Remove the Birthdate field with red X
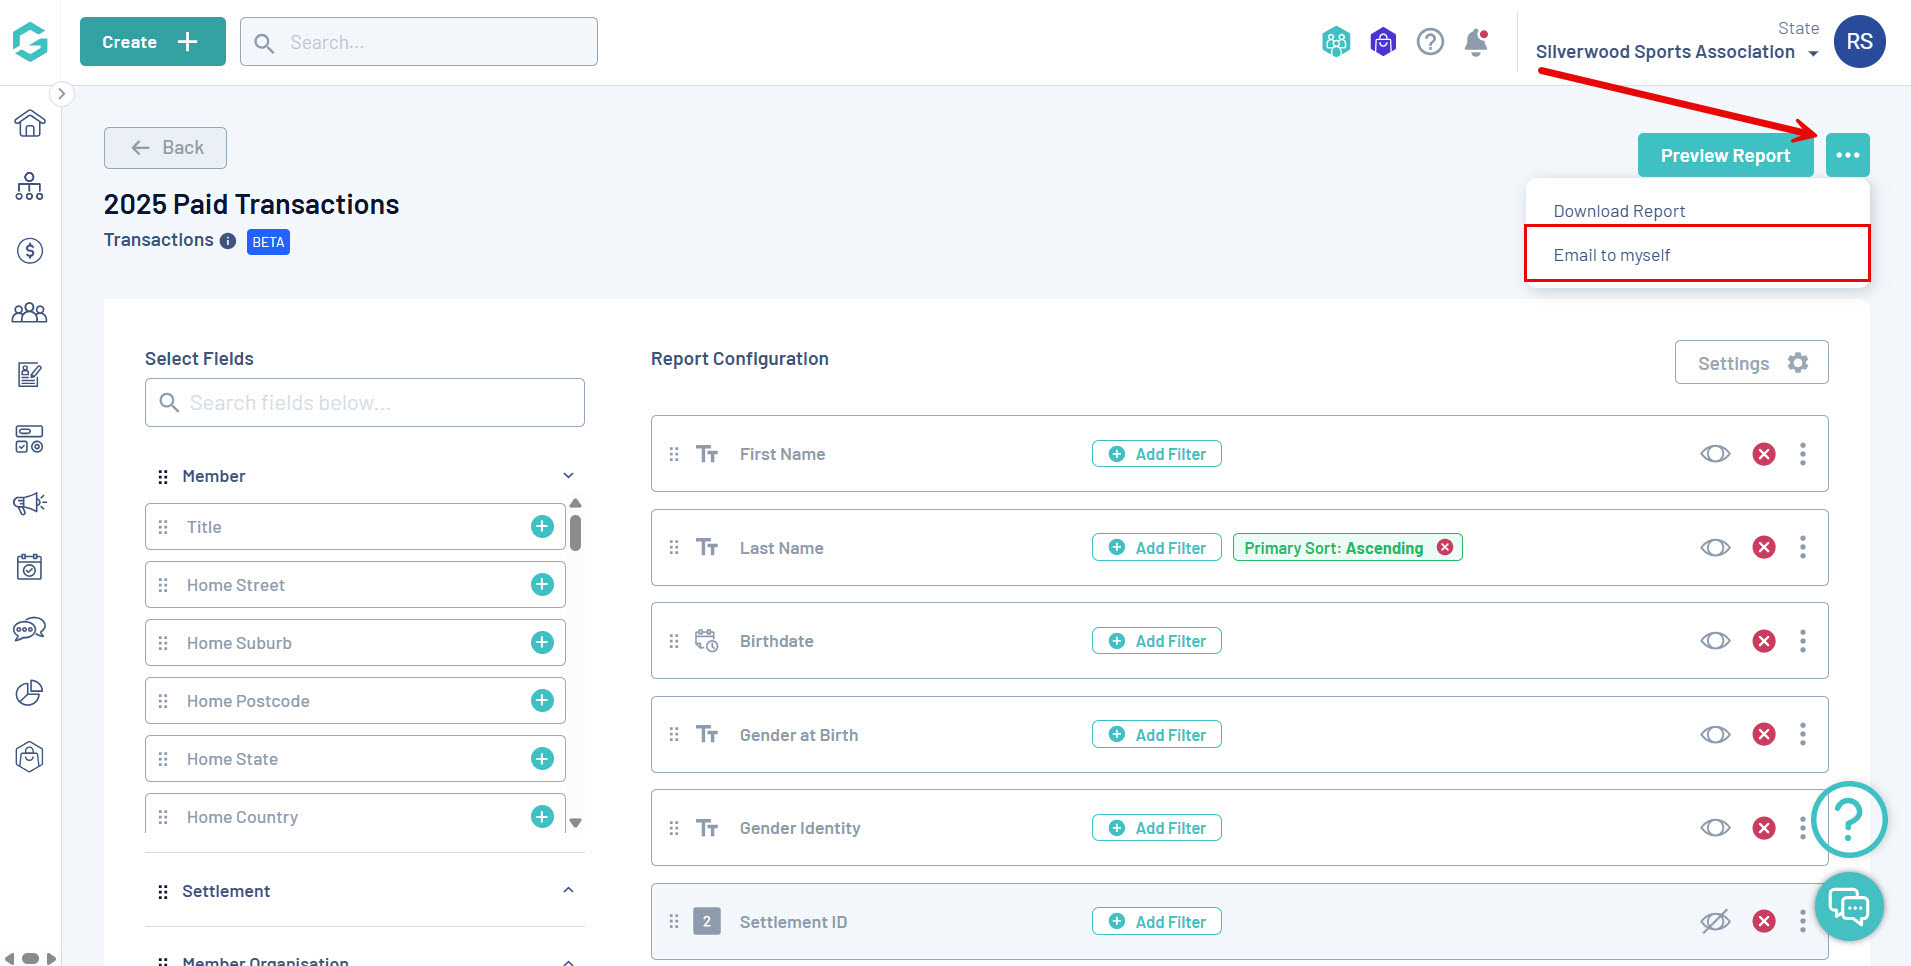The width and height of the screenshot is (1911, 966). pos(1764,641)
